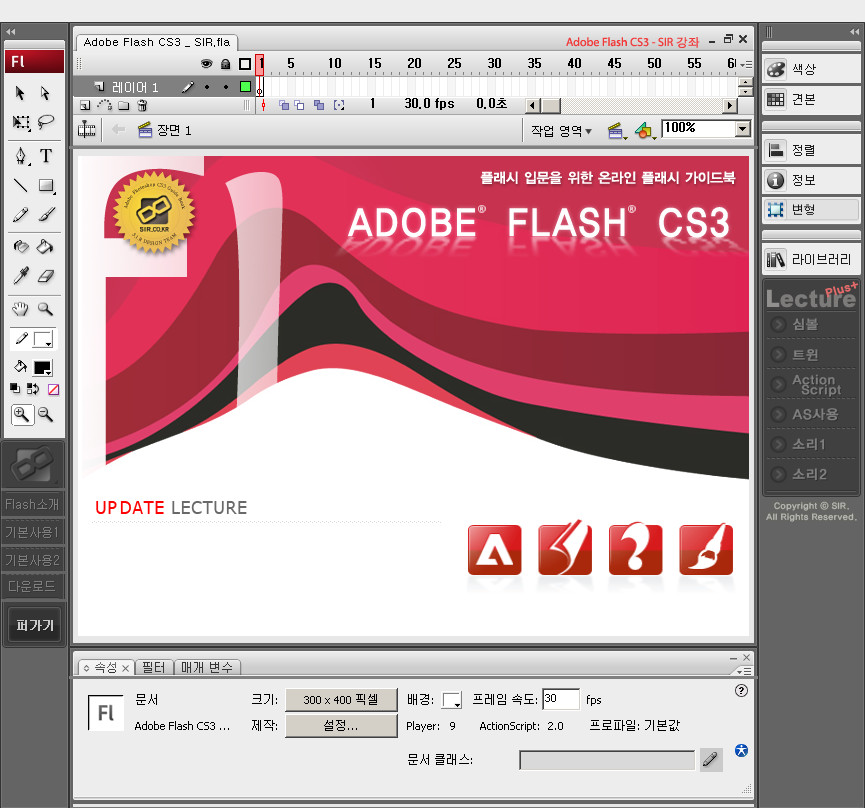Viewport: 865px width, 808px height.
Task: Collapse the right panel dock double arrow
Action: tap(854, 31)
